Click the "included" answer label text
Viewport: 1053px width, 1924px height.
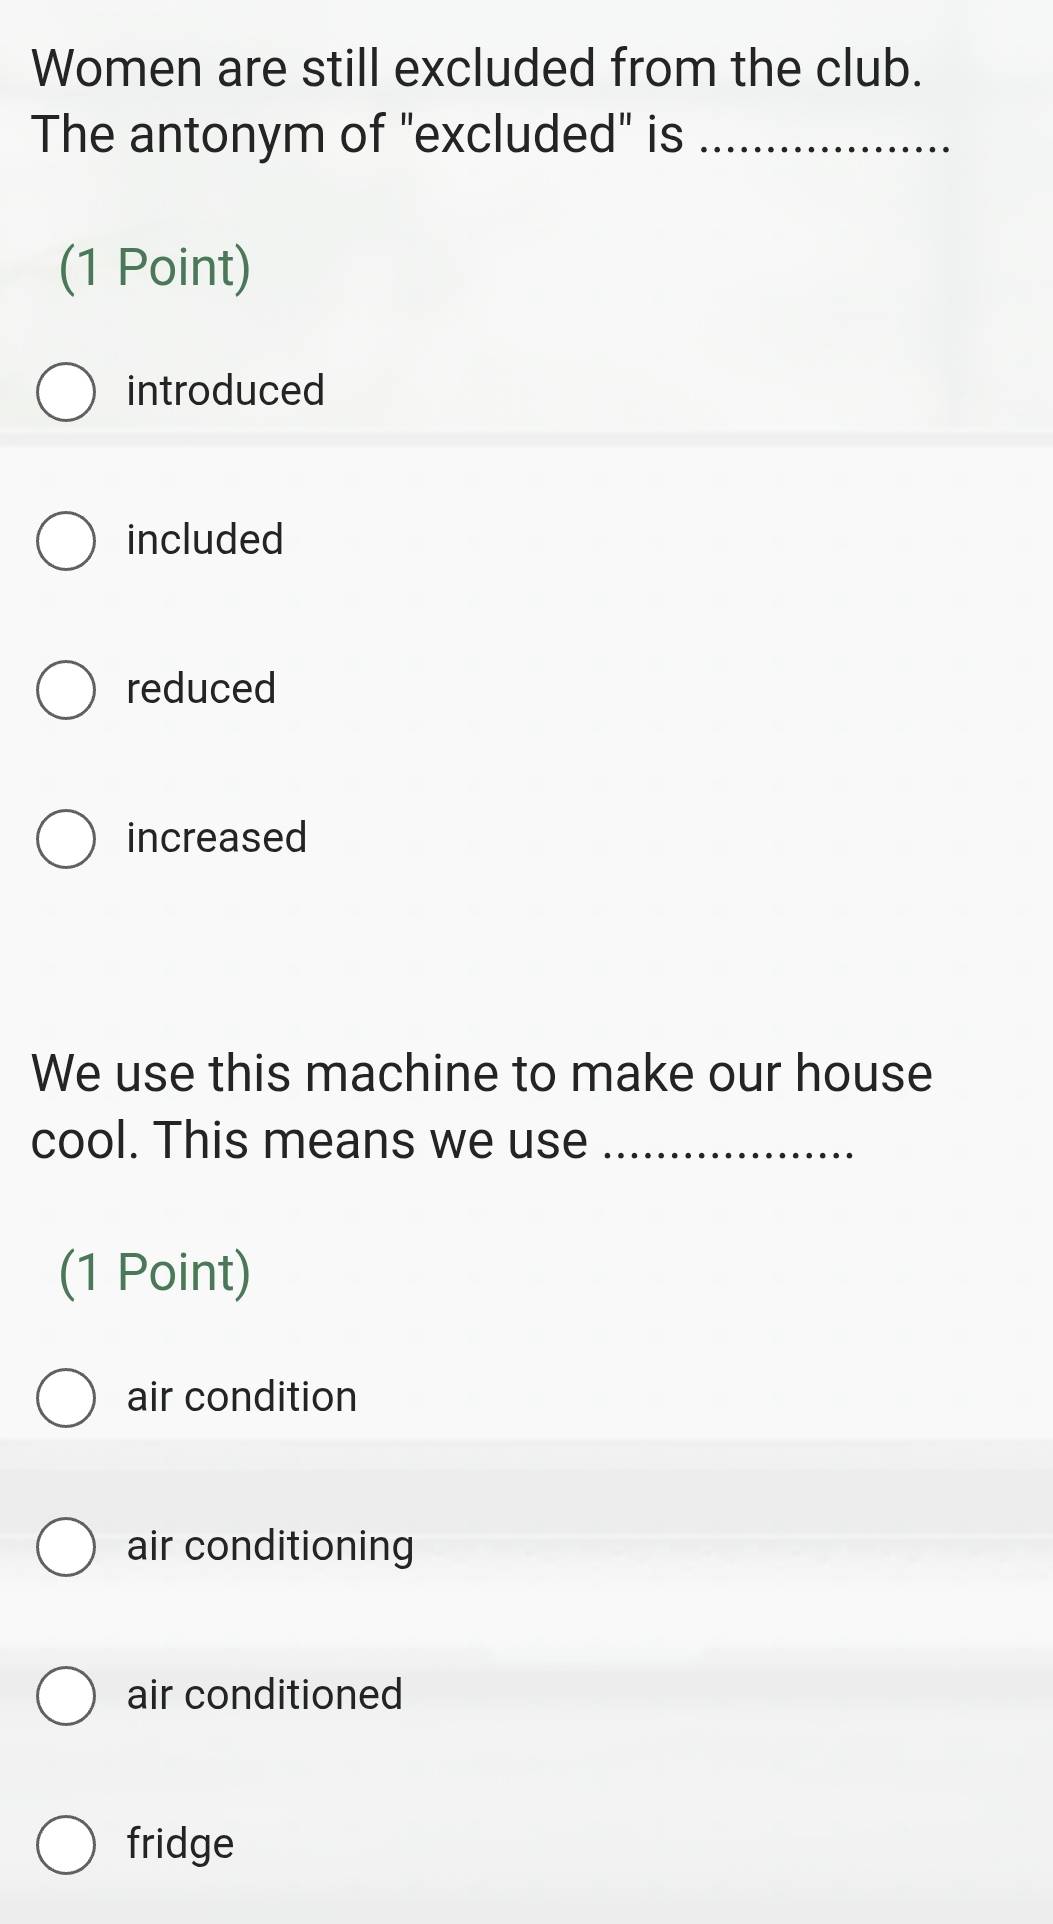coord(205,539)
